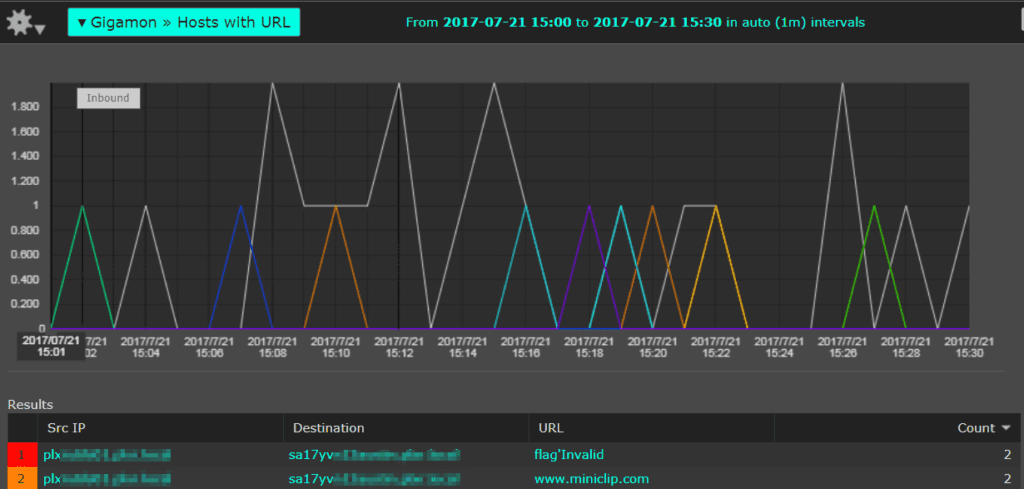Click the 15:12 time axis label
This screenshot has height=489, width=1024.
point(398,347)
